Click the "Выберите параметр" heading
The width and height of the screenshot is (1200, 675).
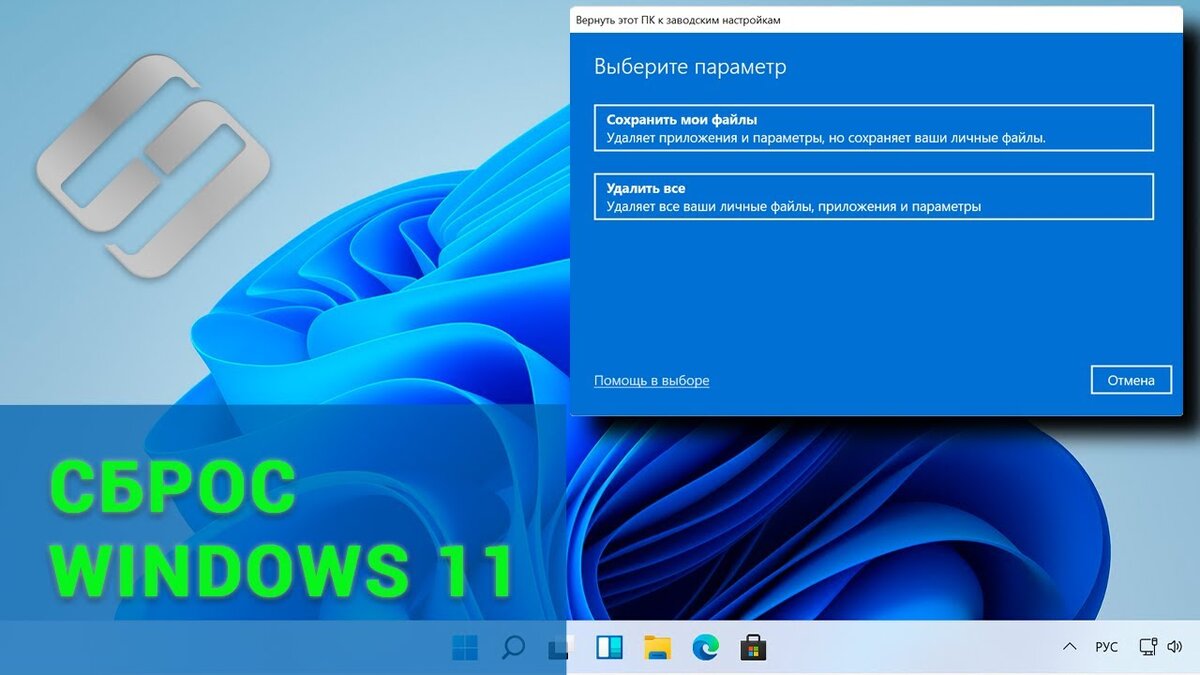(x=690, y=67)
